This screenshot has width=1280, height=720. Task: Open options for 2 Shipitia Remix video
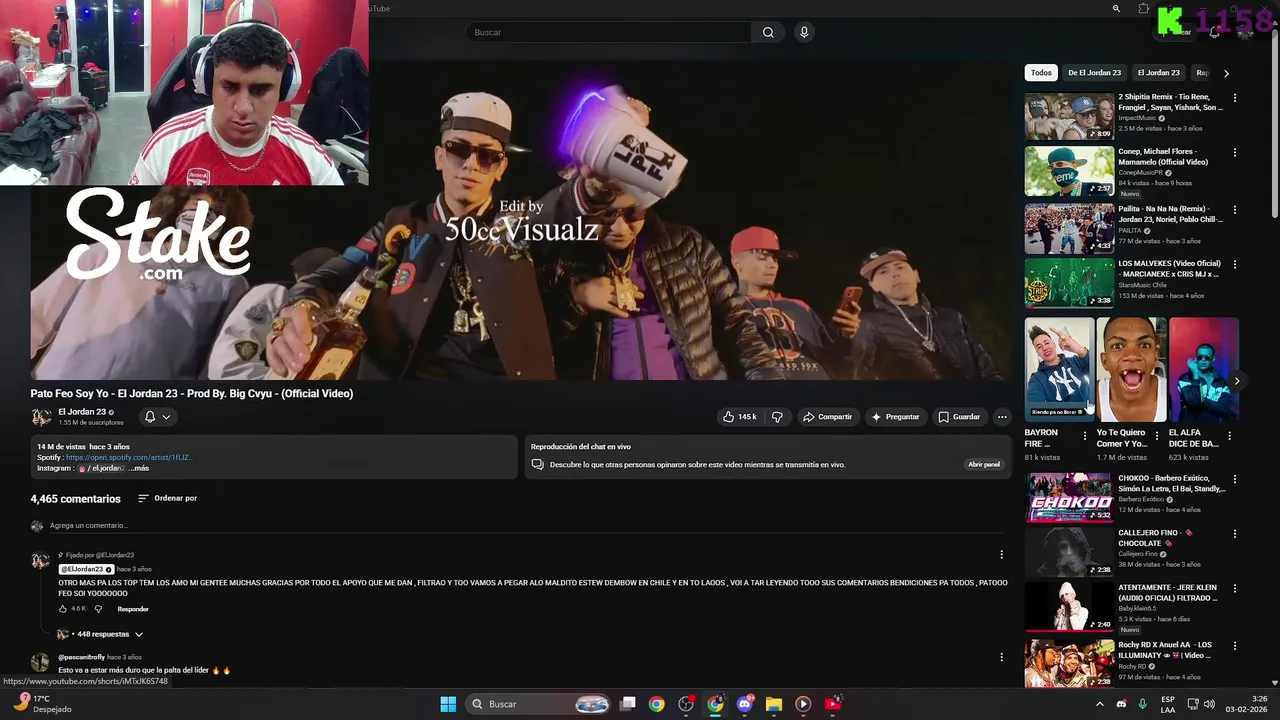[x=1235, y=98]
